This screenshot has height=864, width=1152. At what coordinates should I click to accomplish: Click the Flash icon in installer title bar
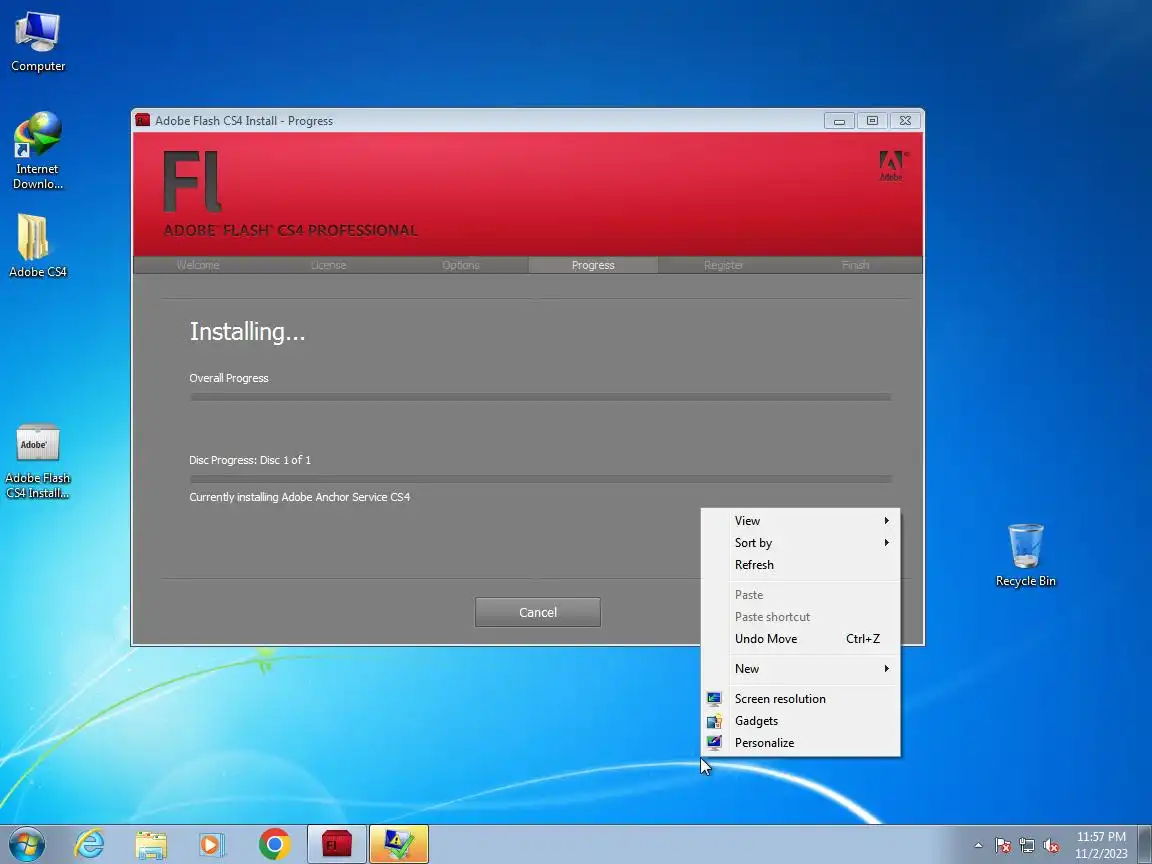143,120
